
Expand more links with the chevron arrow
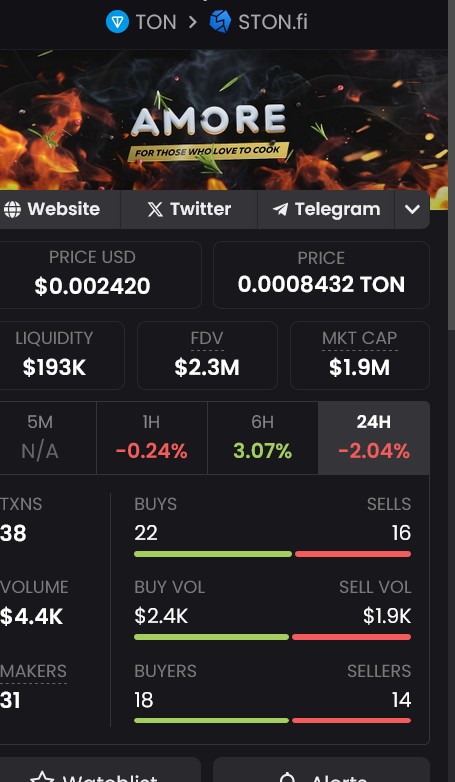[412, 209]
